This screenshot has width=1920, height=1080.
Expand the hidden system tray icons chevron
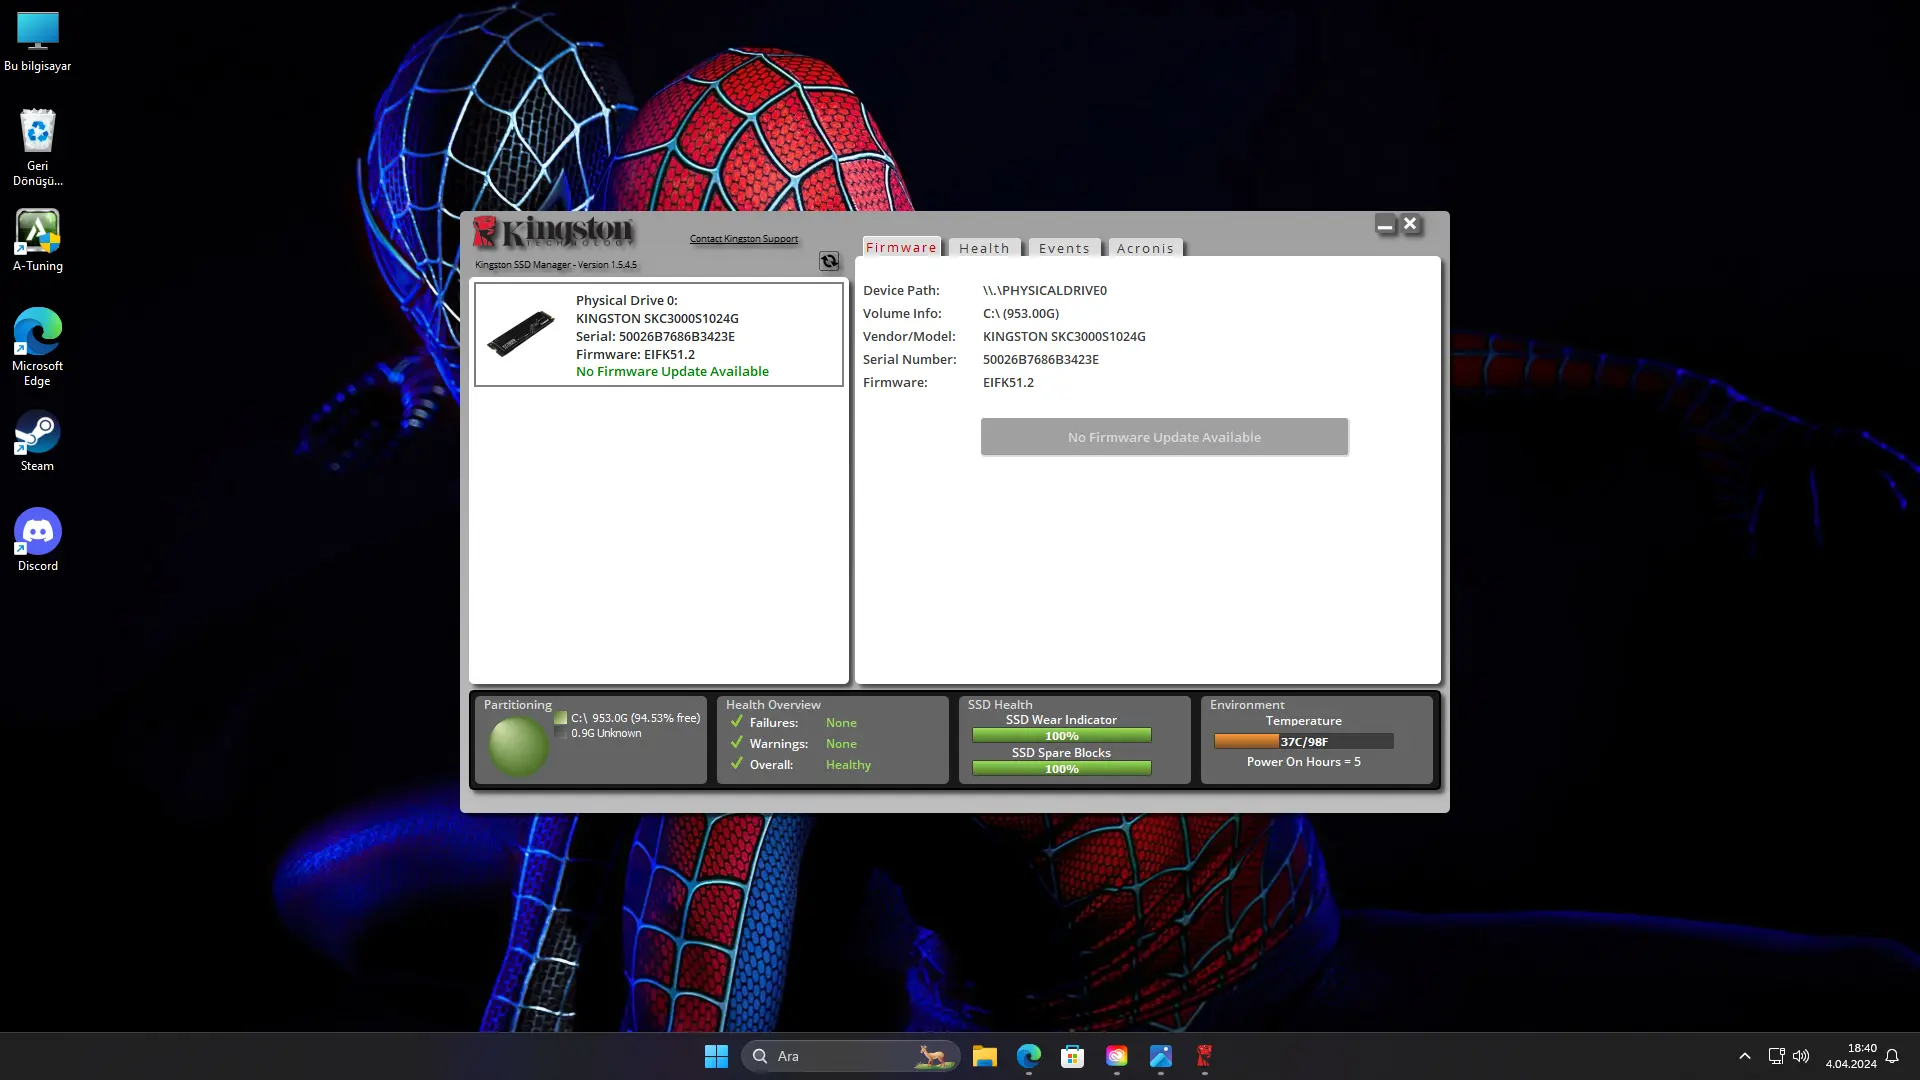[x=1744, y=1056]
